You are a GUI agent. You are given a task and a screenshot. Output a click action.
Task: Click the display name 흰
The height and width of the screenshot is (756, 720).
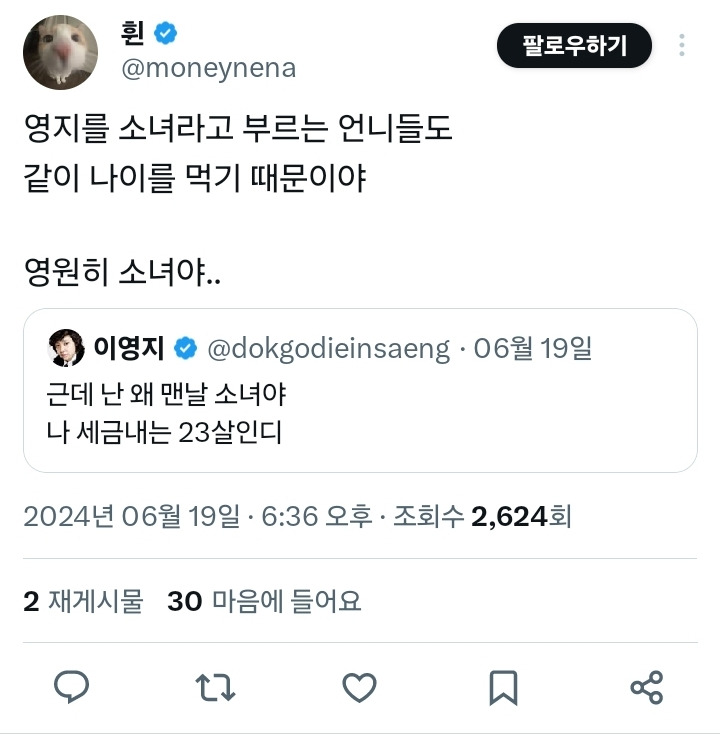click(133, 33)
